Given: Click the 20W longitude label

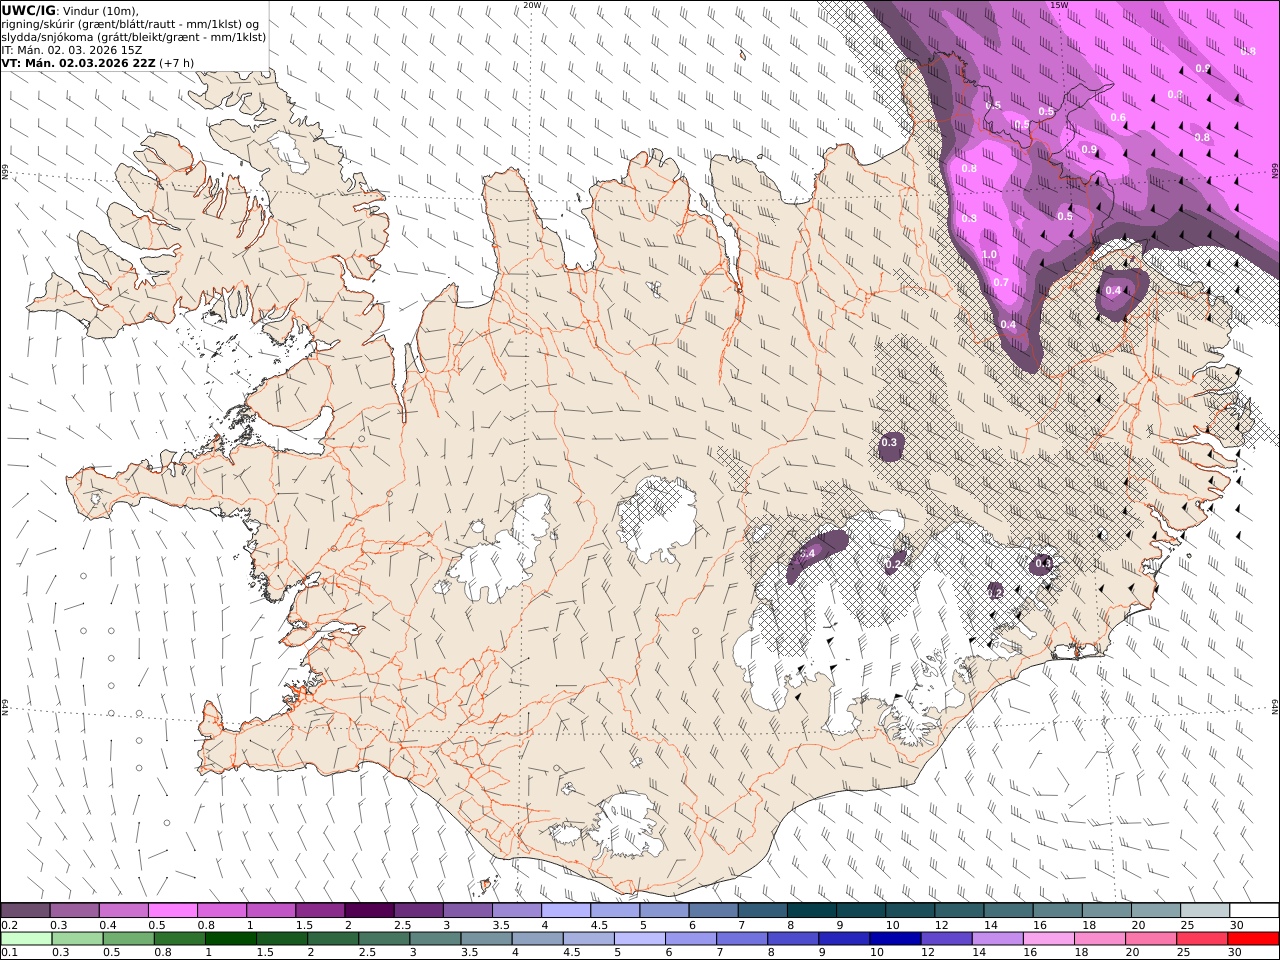Looking at the screenshot, I should point(532,5).
